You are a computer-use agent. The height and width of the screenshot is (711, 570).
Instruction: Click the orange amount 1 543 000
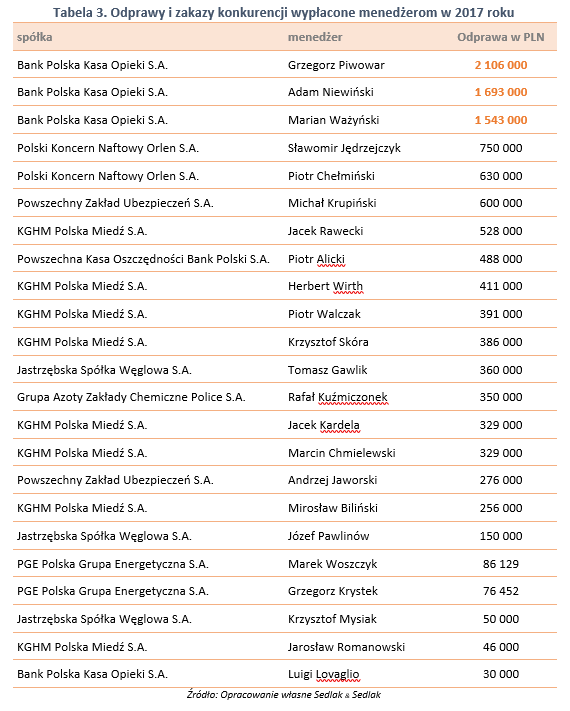[501, 120]
